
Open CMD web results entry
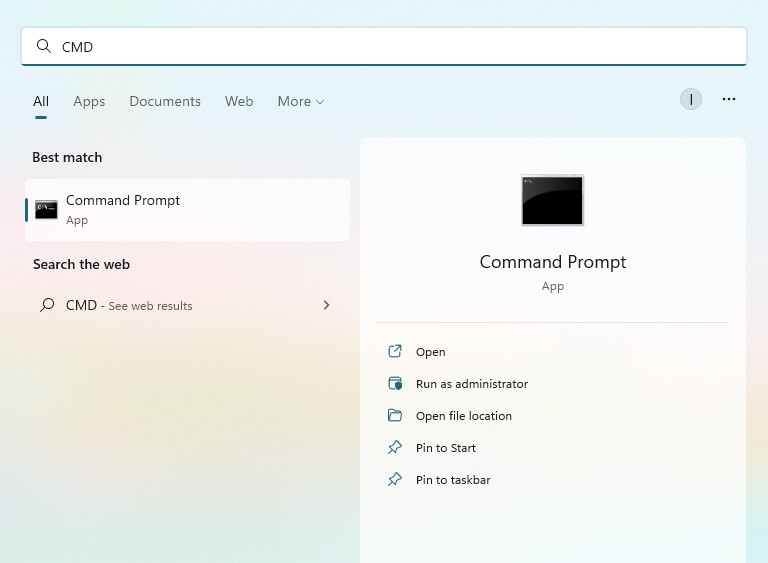pos(188,305)
